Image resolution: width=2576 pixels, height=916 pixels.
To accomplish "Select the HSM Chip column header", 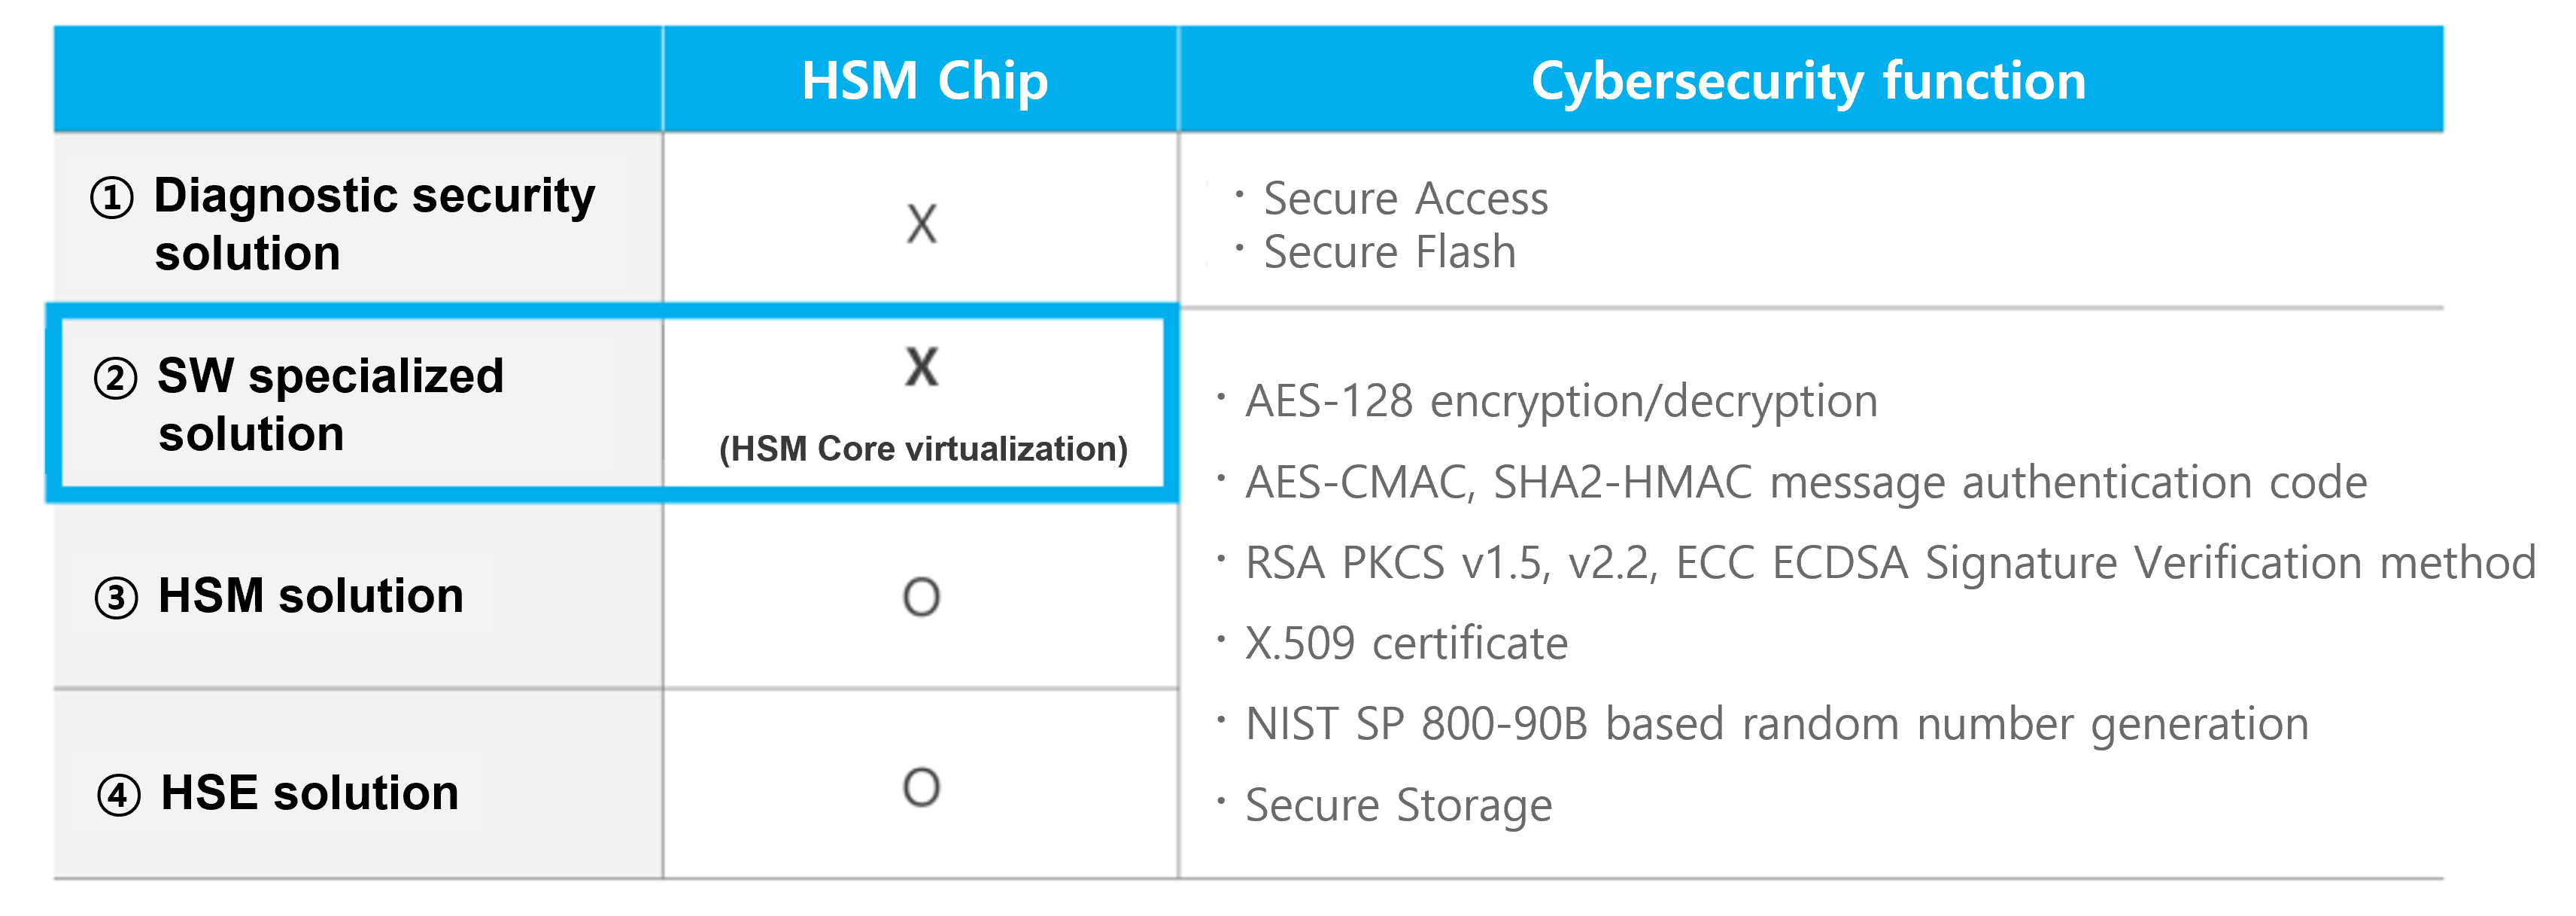I will tap(924, 81).
